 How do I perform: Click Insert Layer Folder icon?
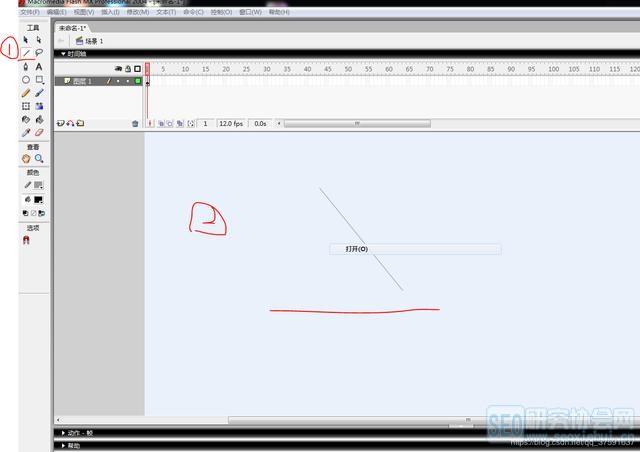tap(80, 123)
